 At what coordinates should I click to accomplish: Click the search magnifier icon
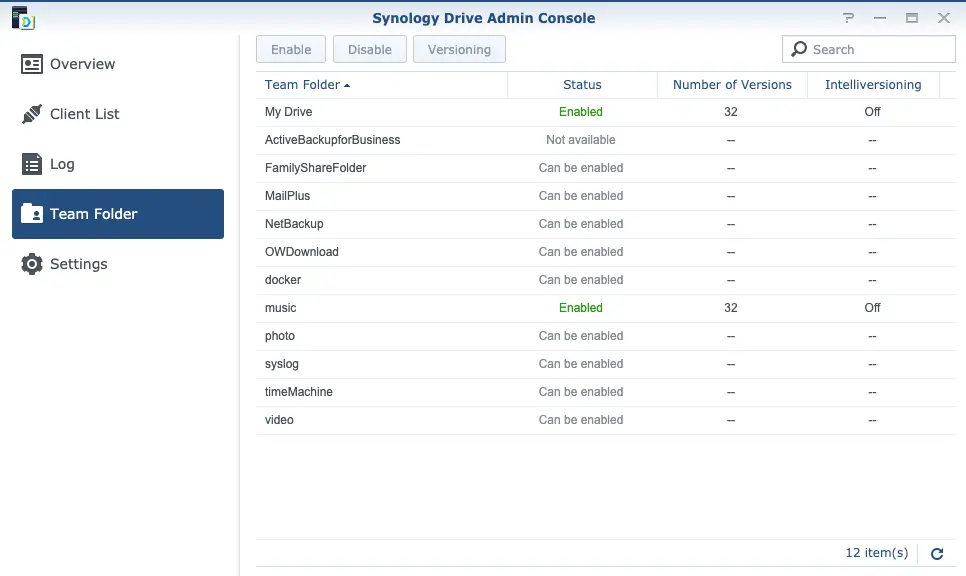pyautogui.click(x=799, y=49)
